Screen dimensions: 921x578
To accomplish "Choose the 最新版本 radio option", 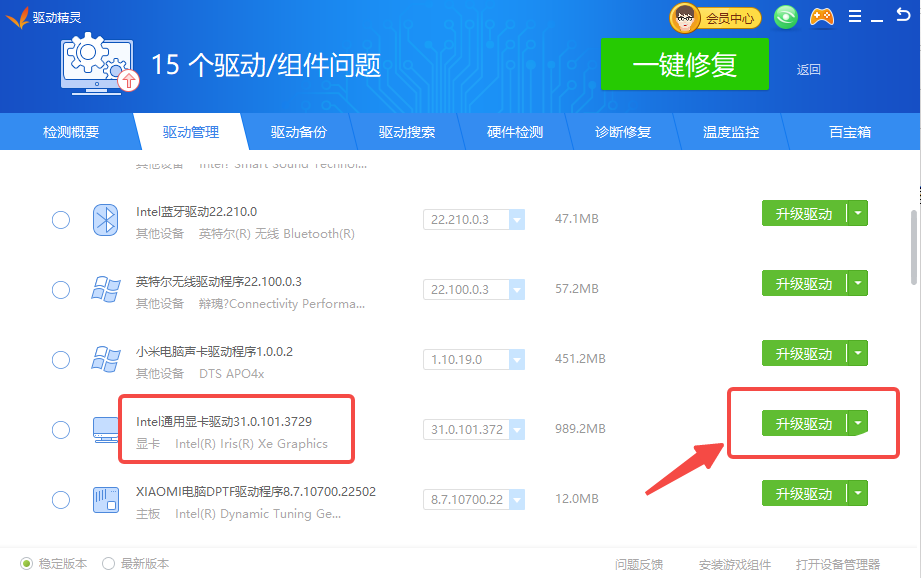I will click(x=108, y=563).
